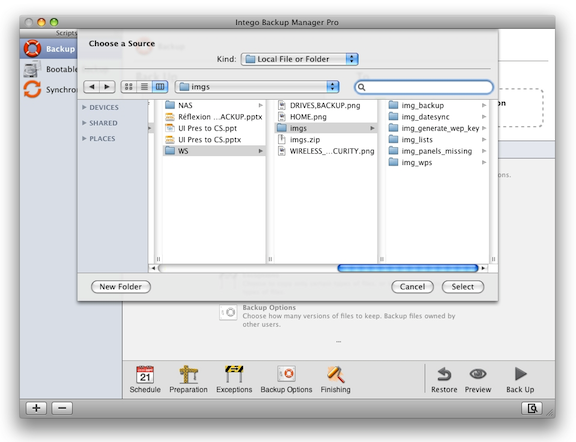Select the img_backup folder
The height and width of the screenshot is (442, 576).
click(437, 105)
